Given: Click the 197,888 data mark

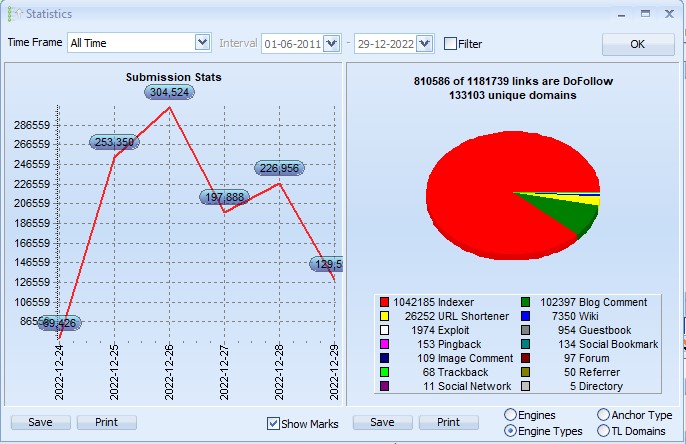Looking at the screenshot, I should [224, 197].
